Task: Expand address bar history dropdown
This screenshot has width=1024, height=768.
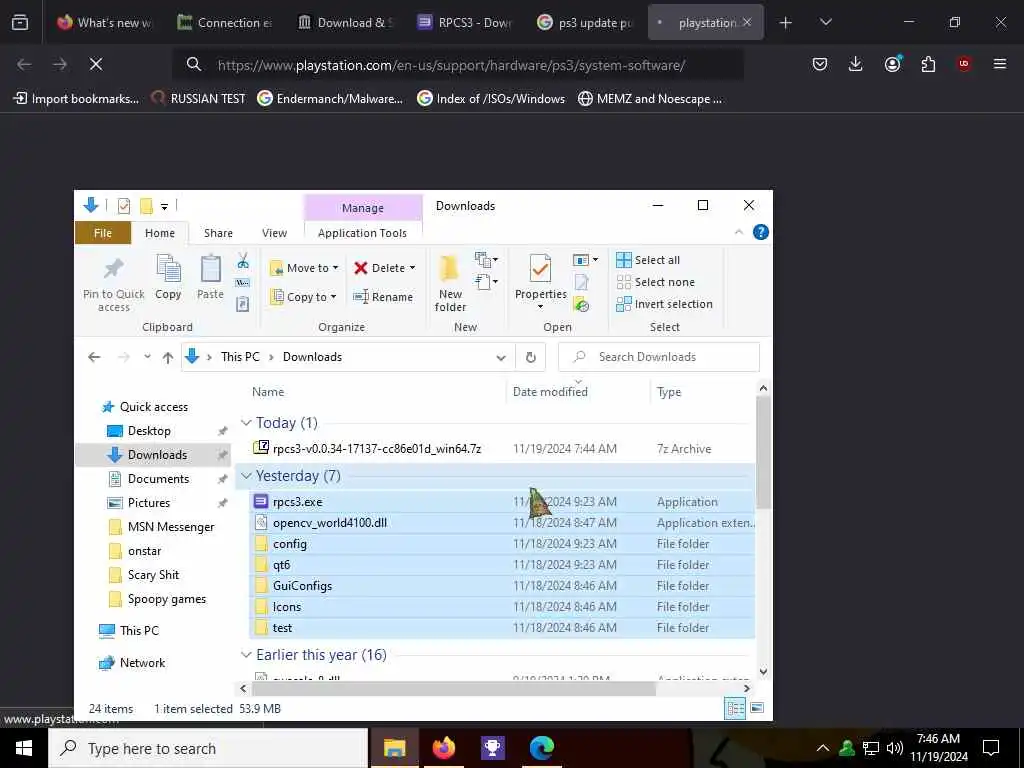Action: (501, 358)
